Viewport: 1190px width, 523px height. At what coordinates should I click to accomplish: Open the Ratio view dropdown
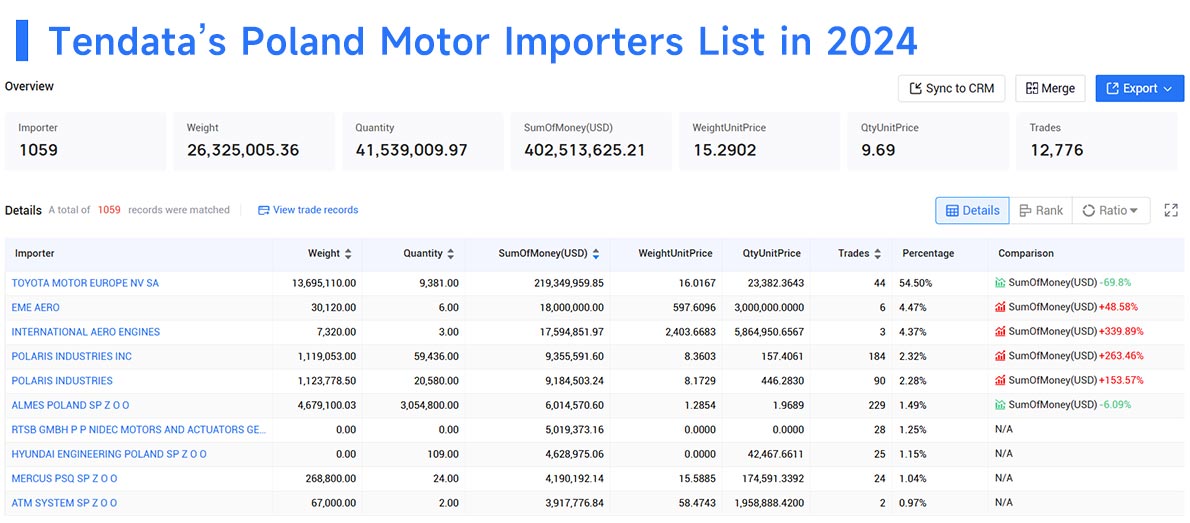pyautogui.click(x=1110, y=210)
